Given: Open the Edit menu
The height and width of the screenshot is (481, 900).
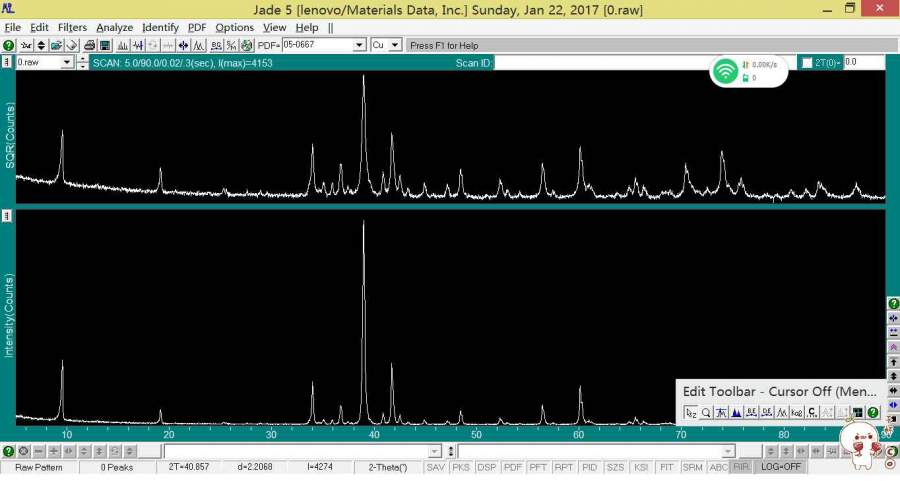Looking at the screenshot, I should tap(39, 28).
